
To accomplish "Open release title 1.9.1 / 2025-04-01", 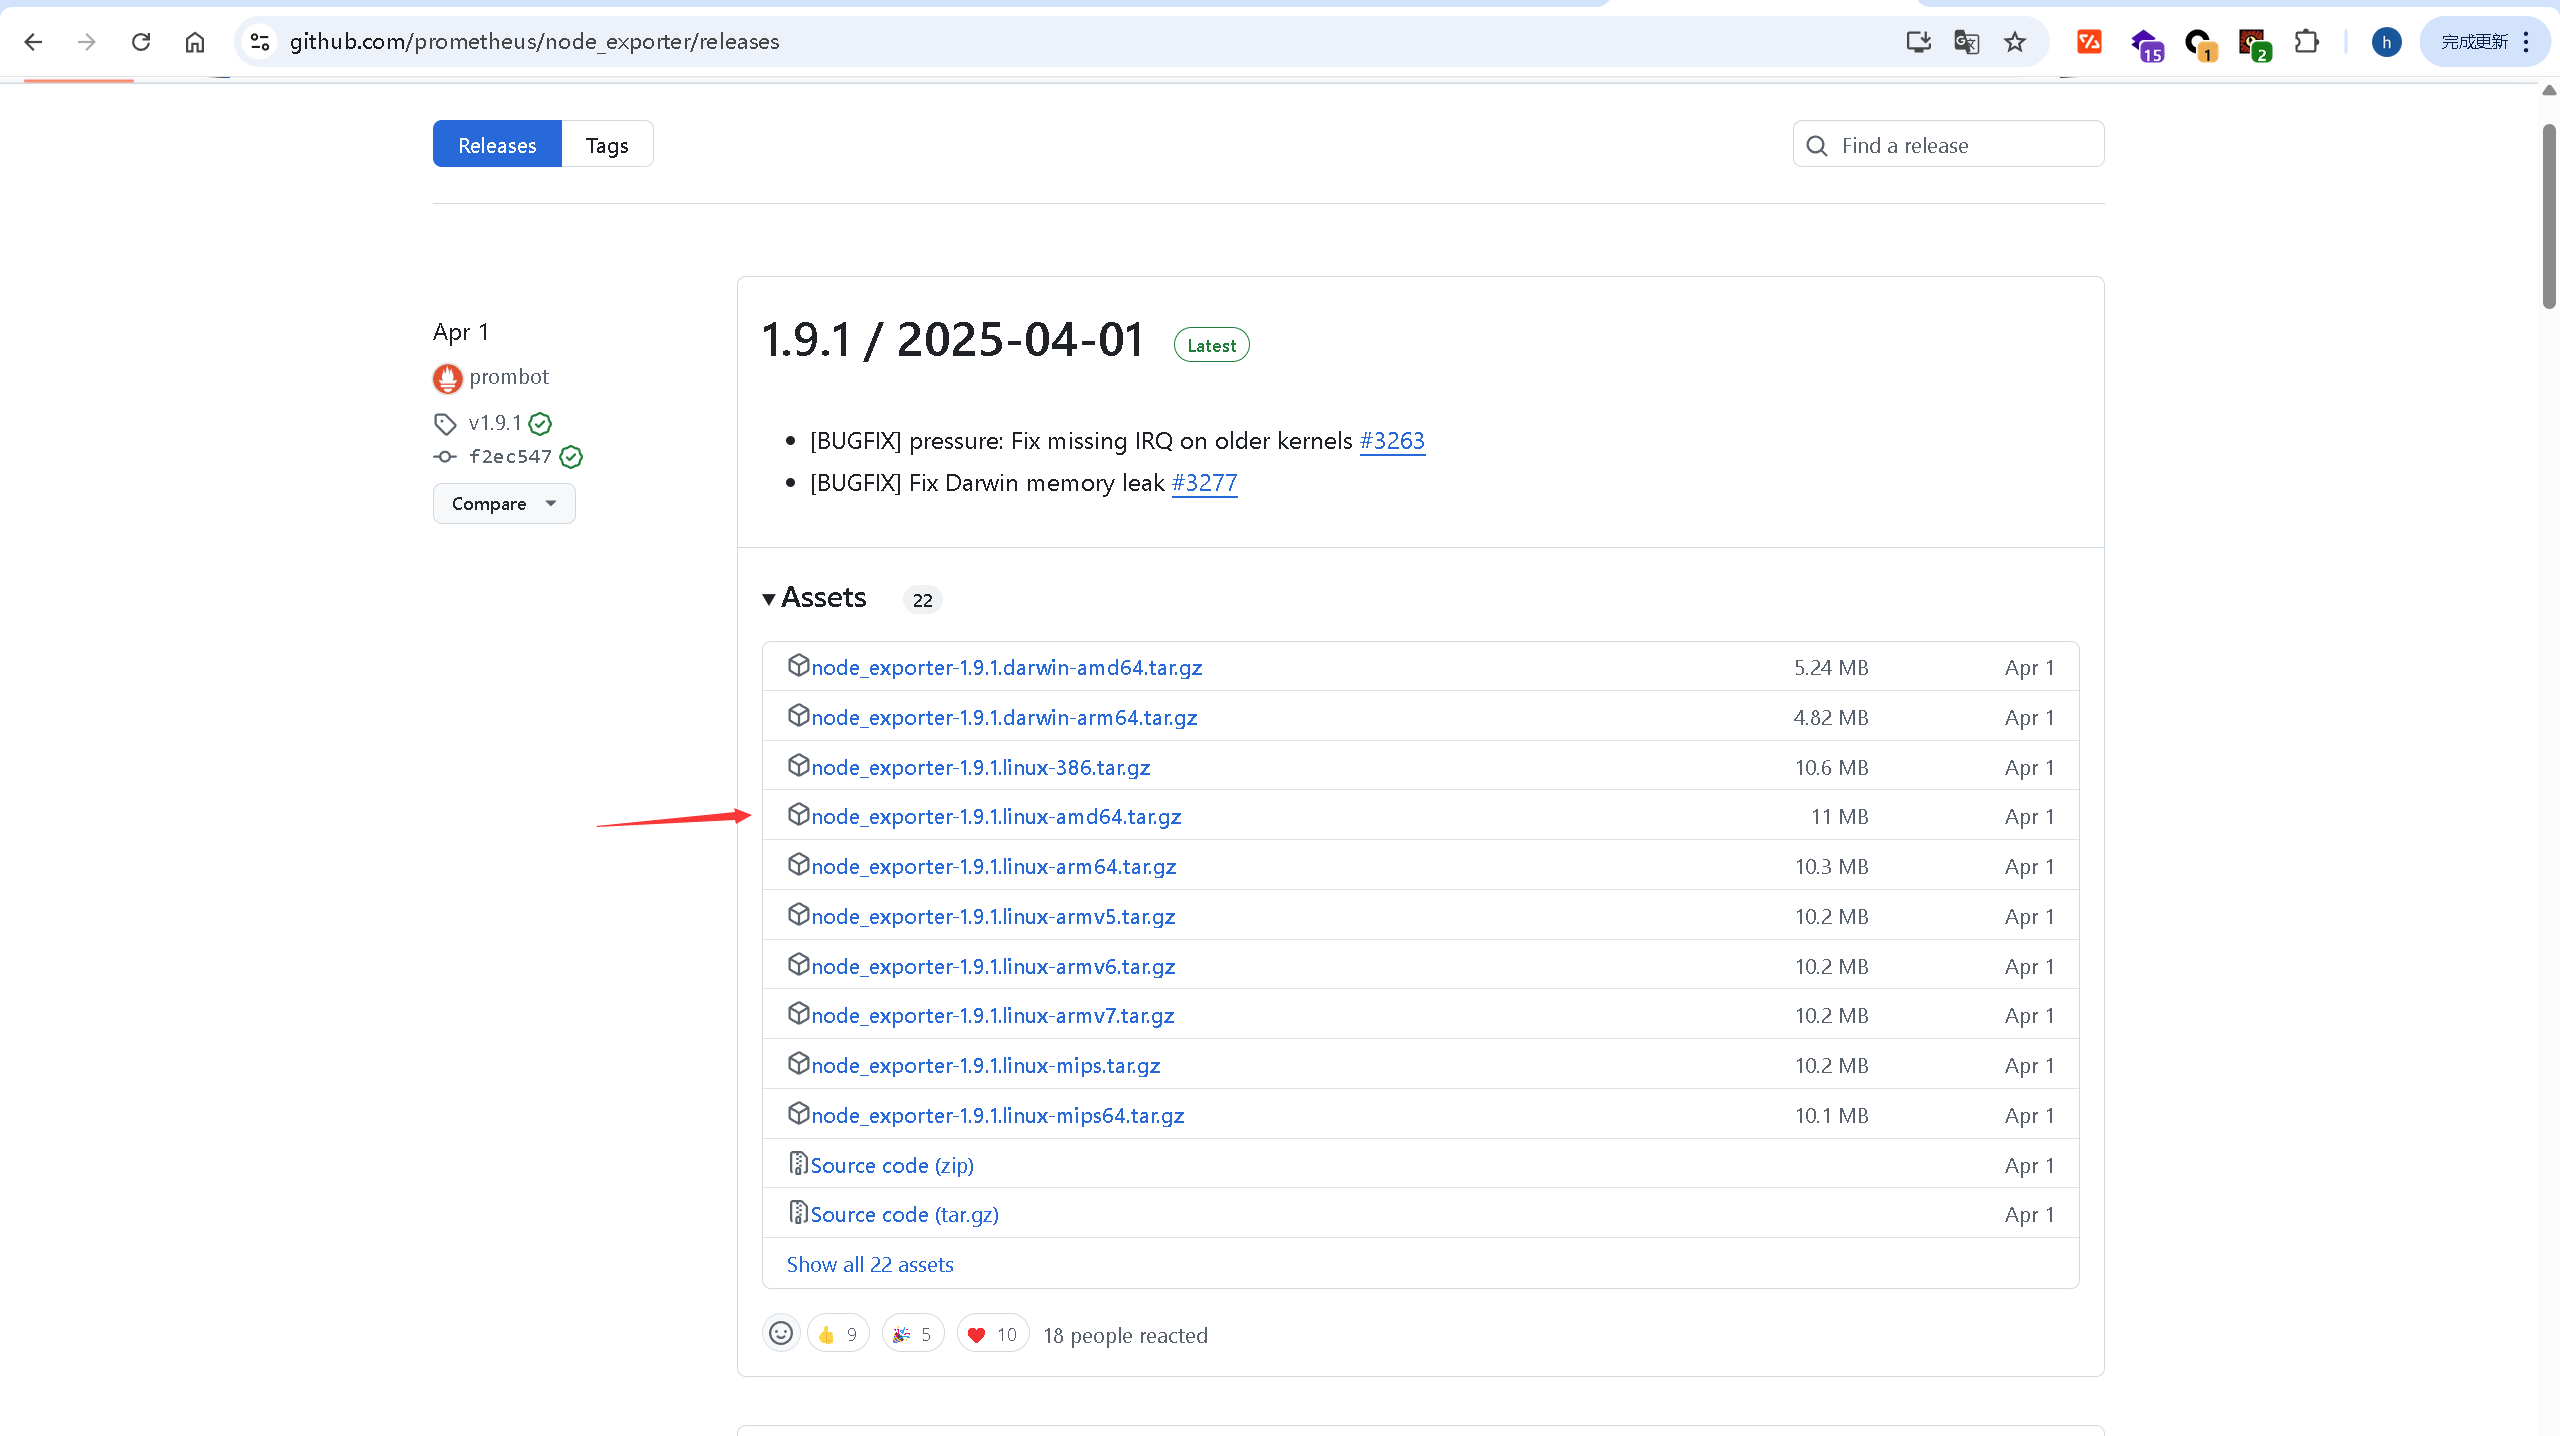I will (x=953, y=340).
